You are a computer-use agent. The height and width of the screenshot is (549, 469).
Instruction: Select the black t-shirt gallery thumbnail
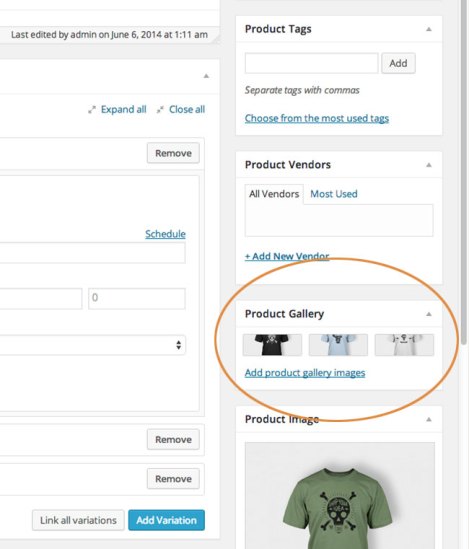coord(272,345)
